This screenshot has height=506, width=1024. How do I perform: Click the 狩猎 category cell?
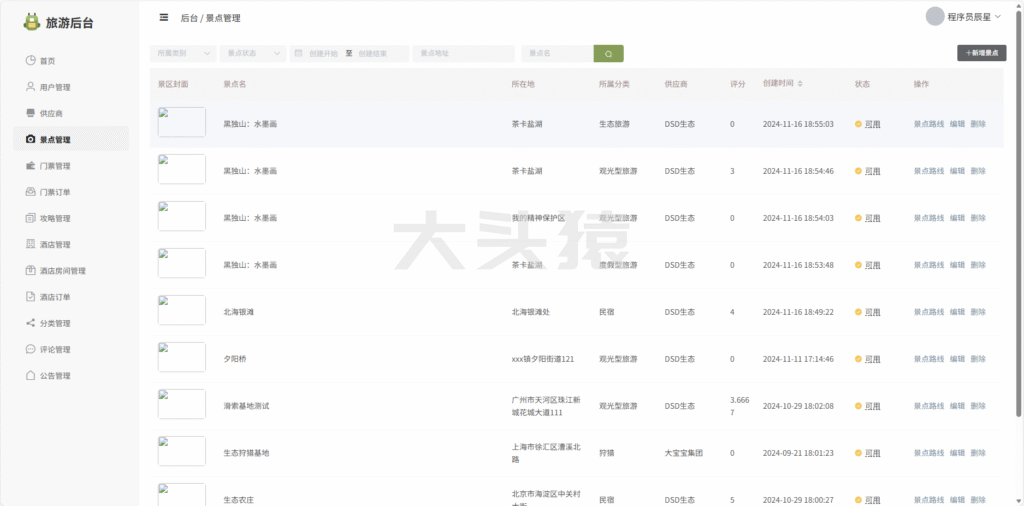point(607,453)
